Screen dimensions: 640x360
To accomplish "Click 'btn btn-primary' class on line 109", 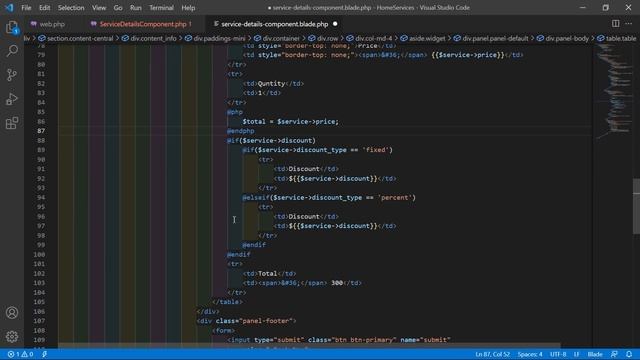I will coord(364,340).
